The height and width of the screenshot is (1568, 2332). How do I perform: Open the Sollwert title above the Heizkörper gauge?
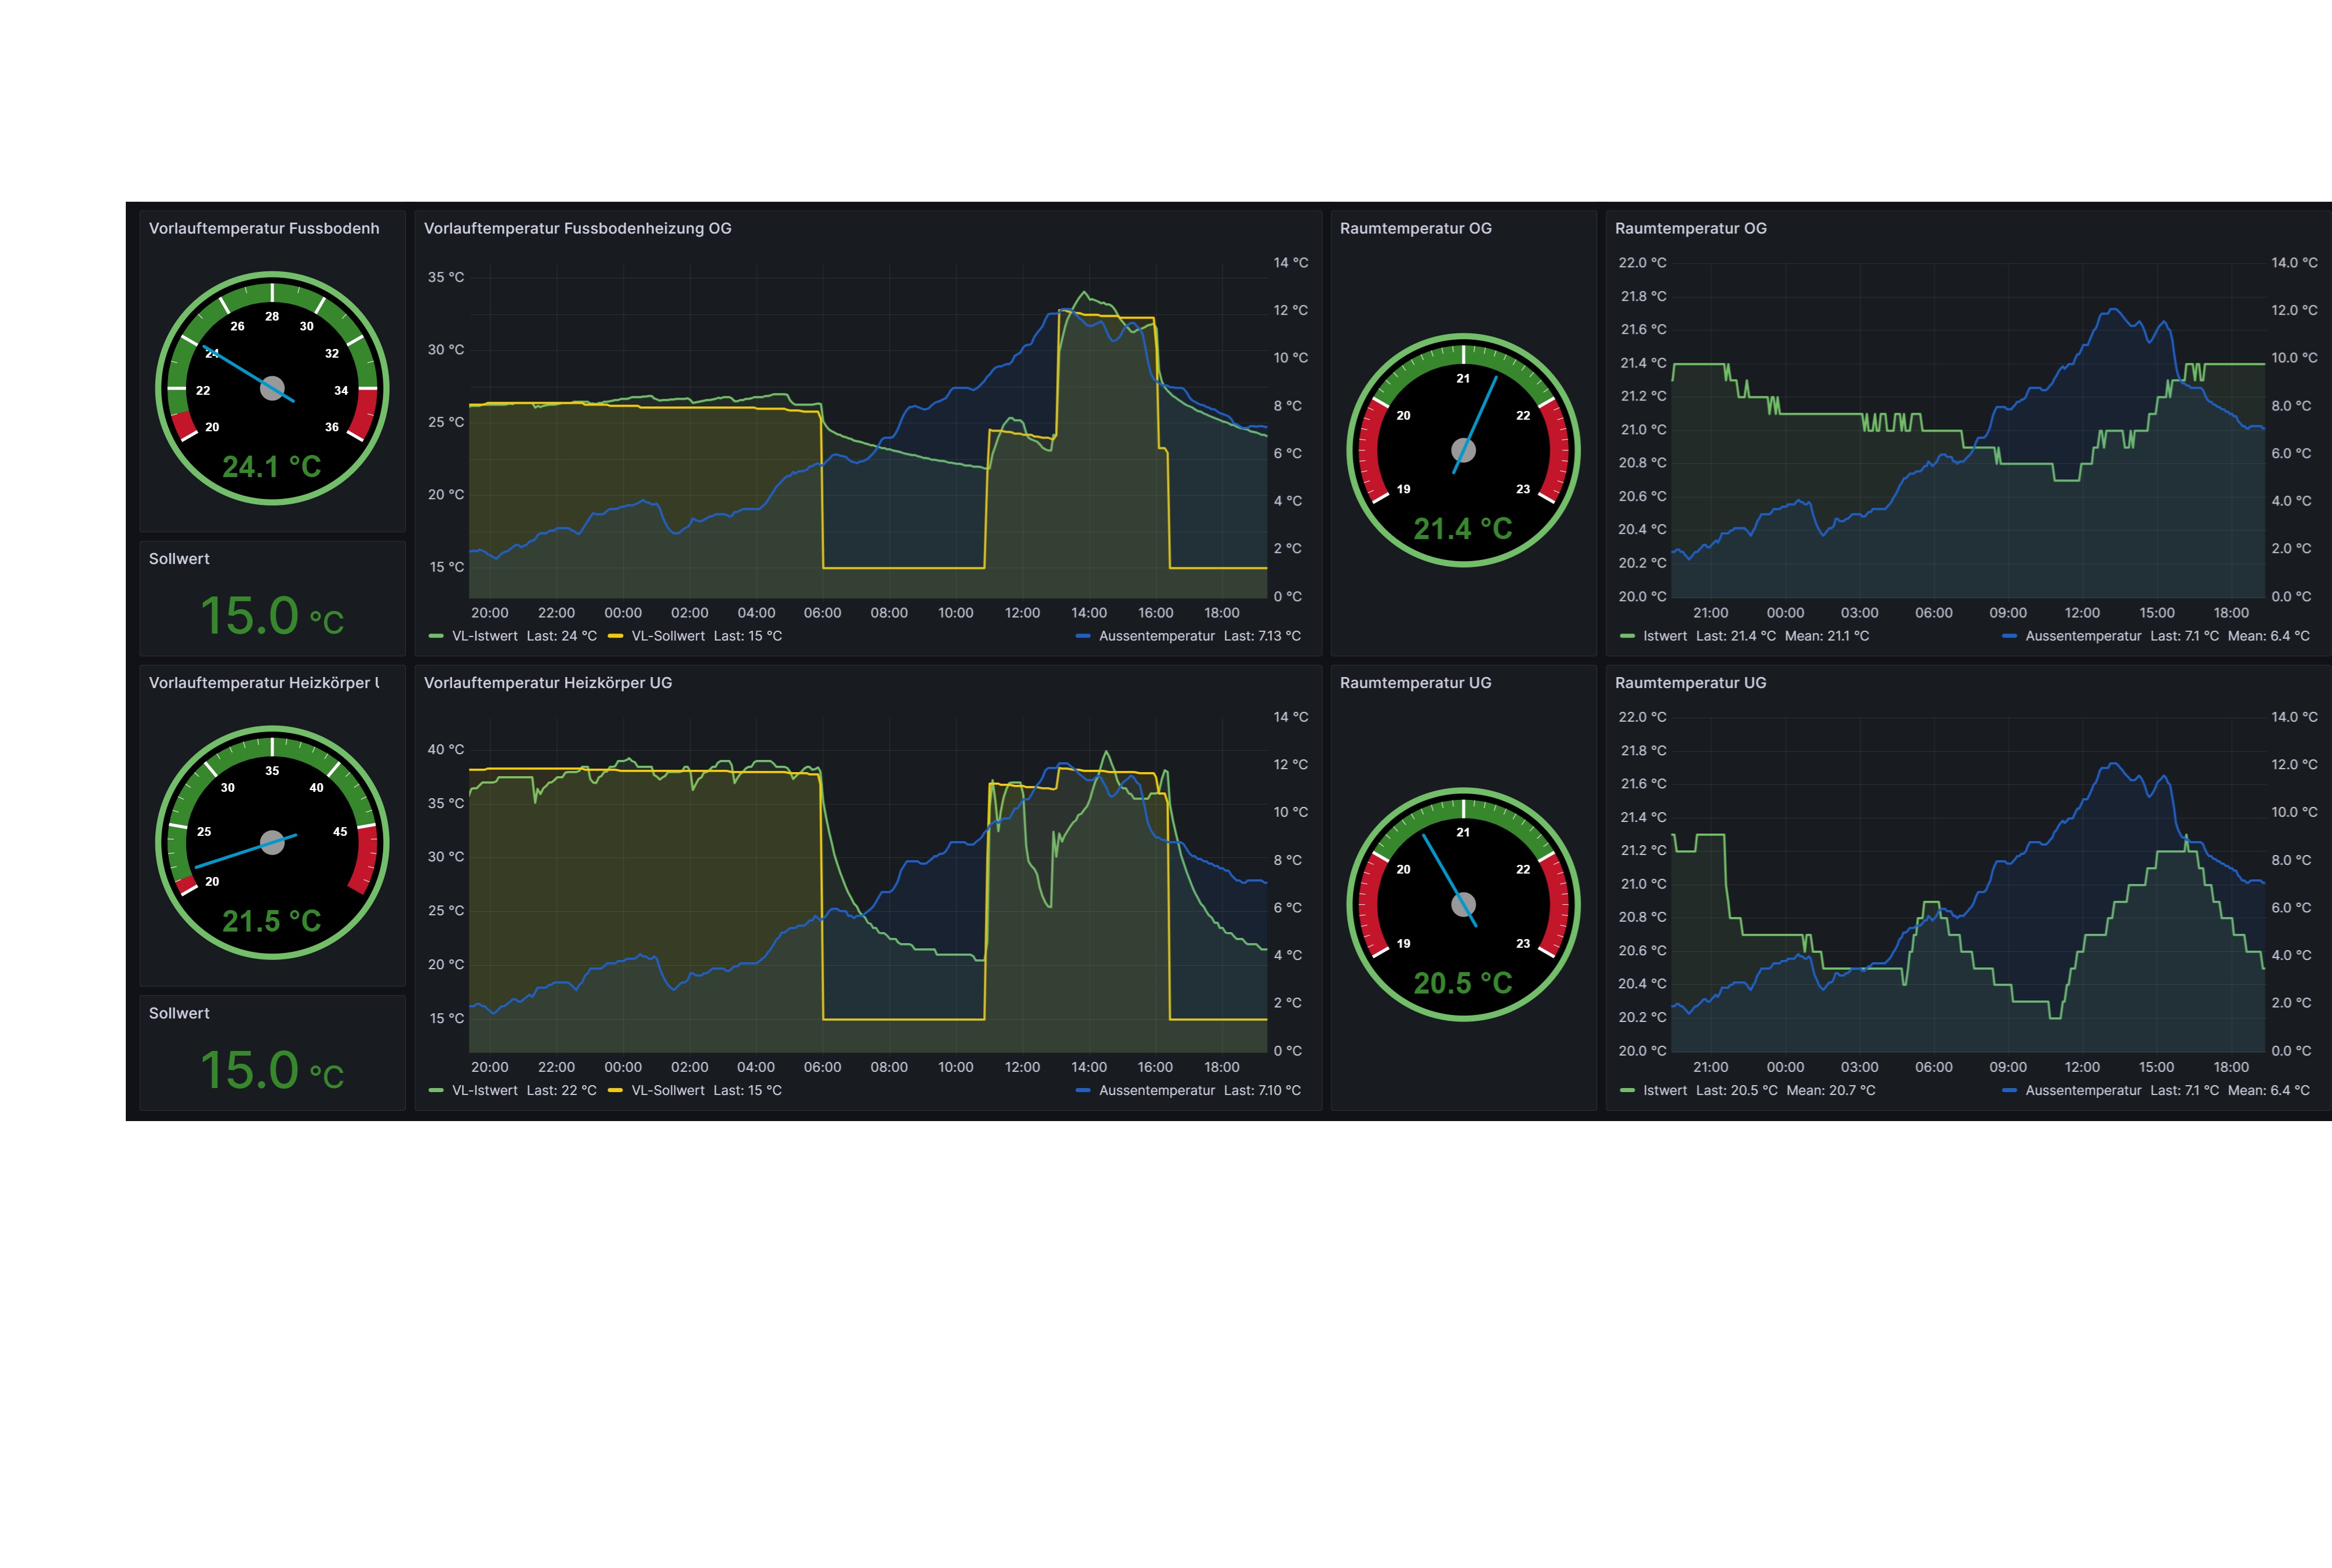click(x=179, y=558)
